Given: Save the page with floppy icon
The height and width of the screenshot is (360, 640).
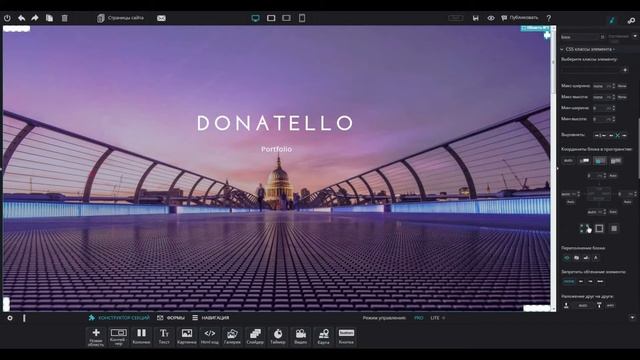Looking at the screenshot, I should pos(476,18).
